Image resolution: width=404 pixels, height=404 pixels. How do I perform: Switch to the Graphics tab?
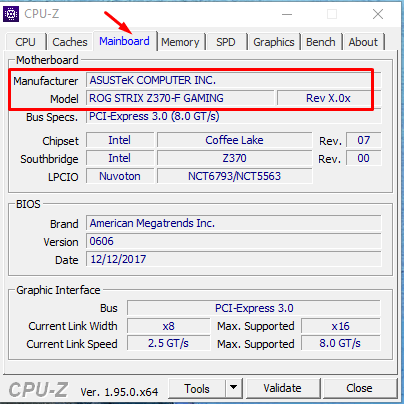[x=274, y=42]
